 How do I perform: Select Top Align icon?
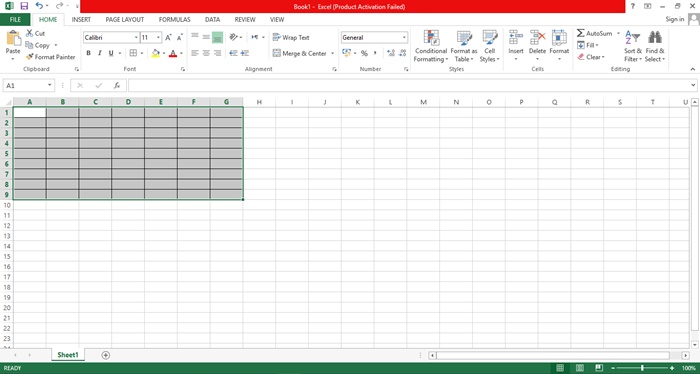[x=195, y=37]
